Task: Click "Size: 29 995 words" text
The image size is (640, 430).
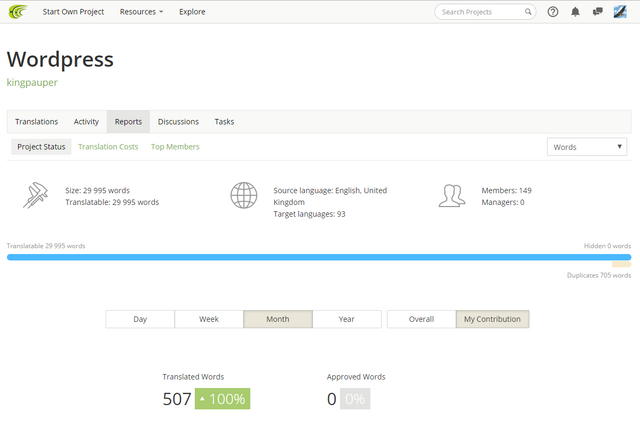Action: [x=98, y=191]
